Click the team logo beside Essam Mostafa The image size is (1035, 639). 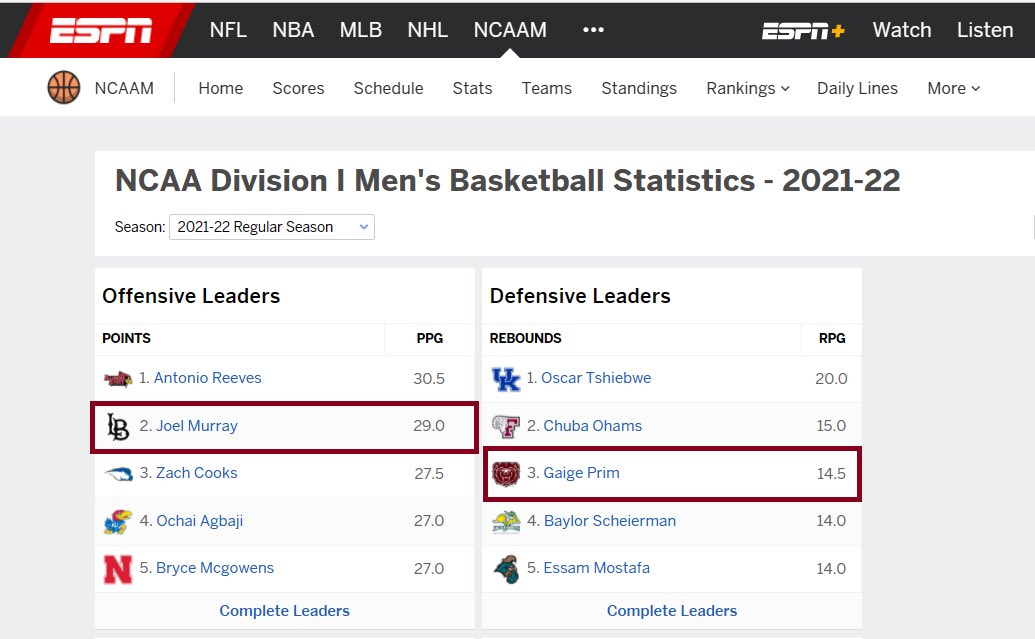tap(506, 569)
